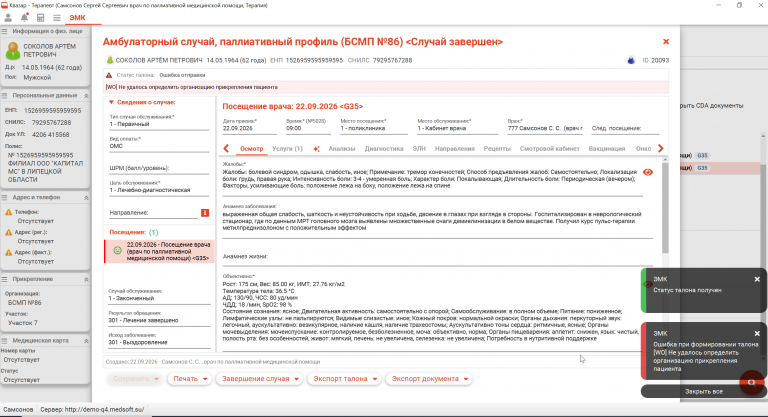Click the patient avatar in the sidebar
This screenshot has width=768, height=417.
[13, 50]
